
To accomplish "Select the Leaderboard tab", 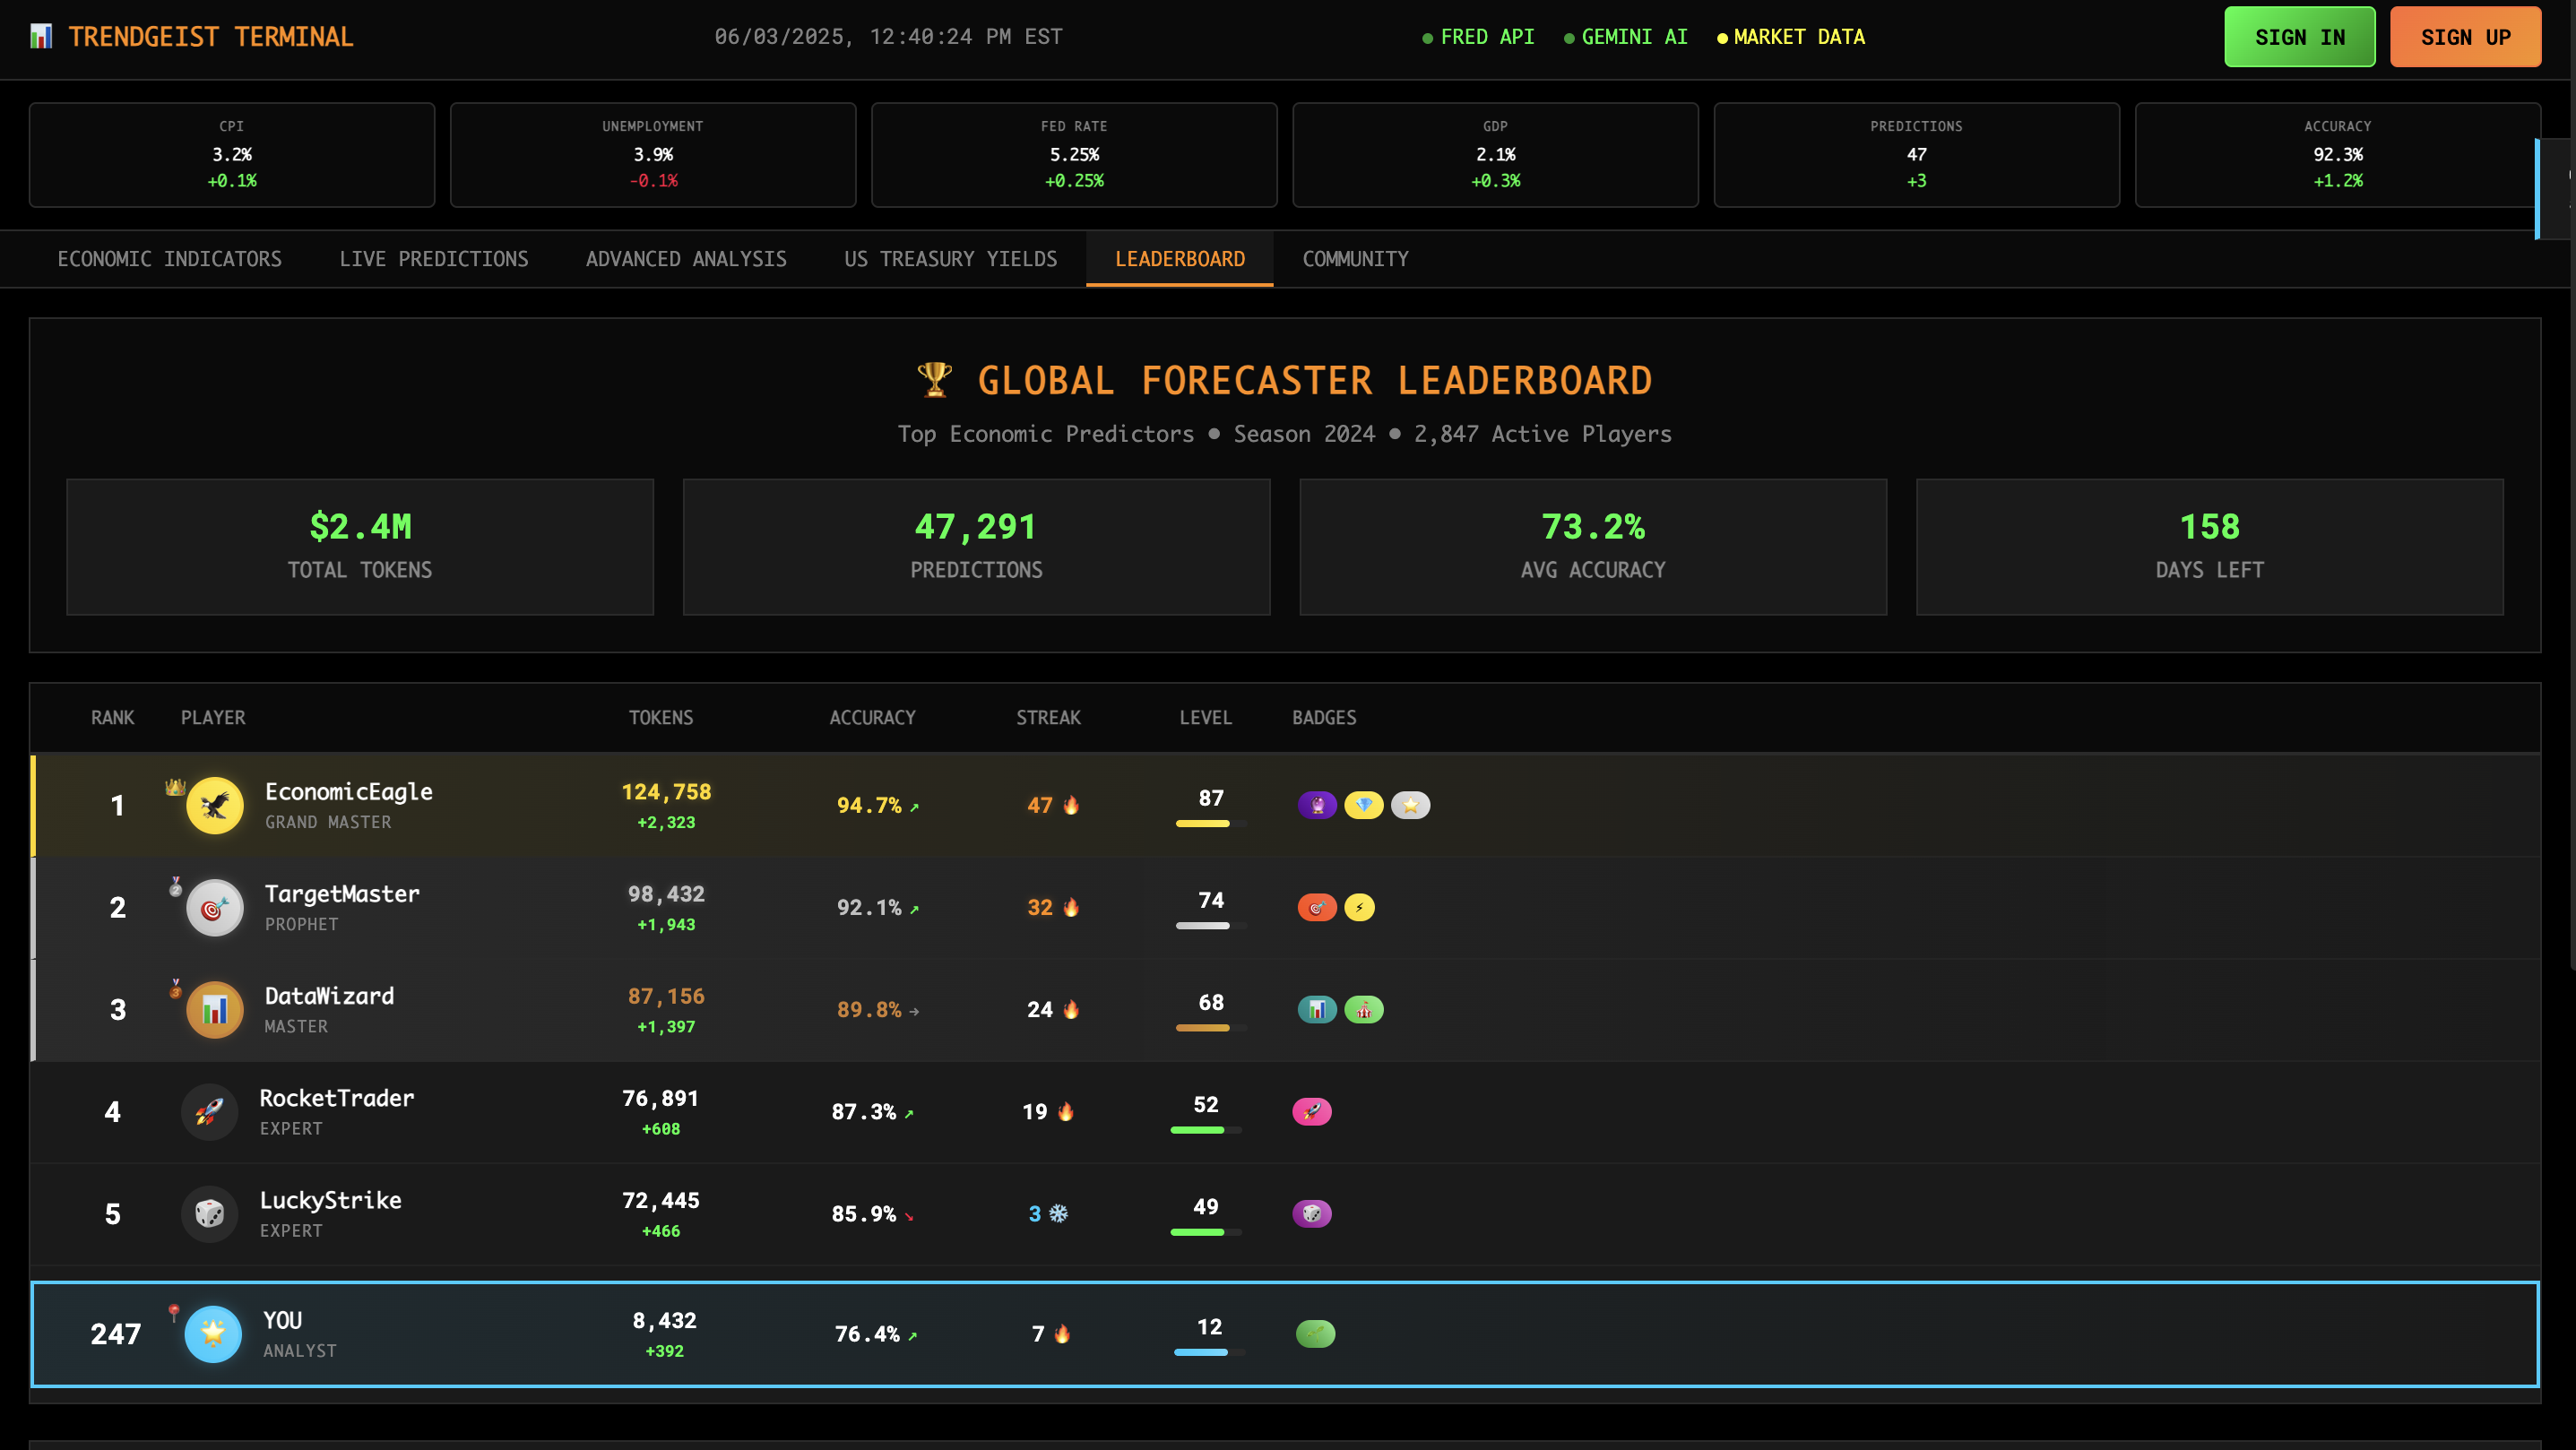I will coord(1180,259).
